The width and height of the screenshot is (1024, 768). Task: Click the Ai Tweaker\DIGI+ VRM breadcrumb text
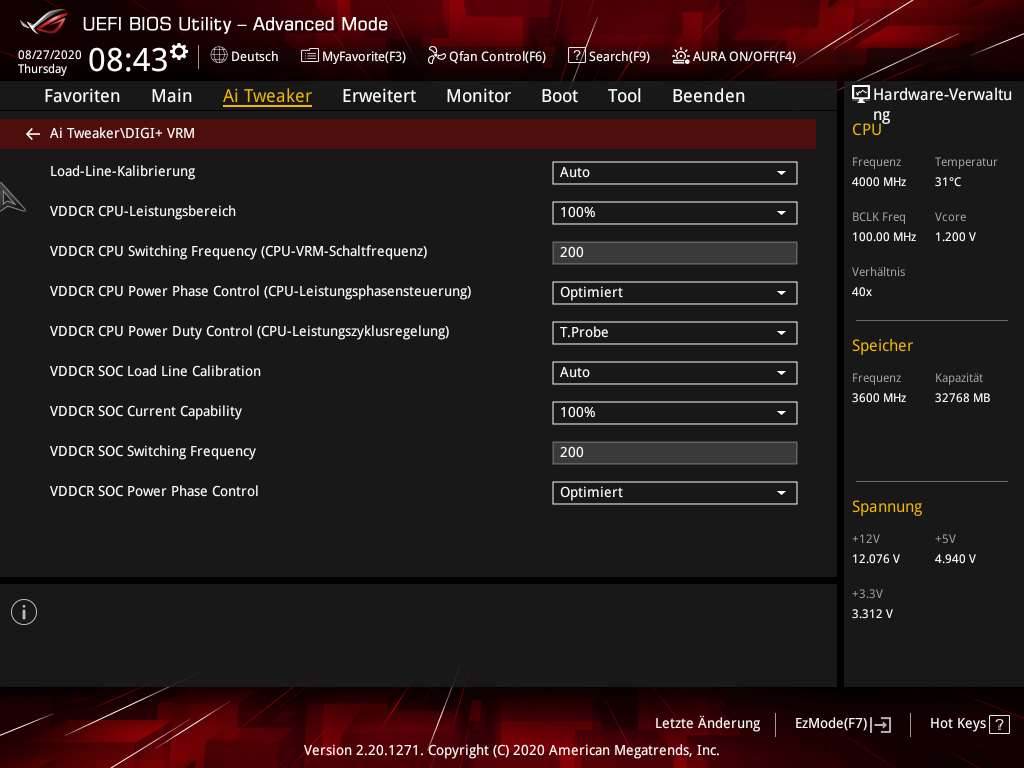122,133
